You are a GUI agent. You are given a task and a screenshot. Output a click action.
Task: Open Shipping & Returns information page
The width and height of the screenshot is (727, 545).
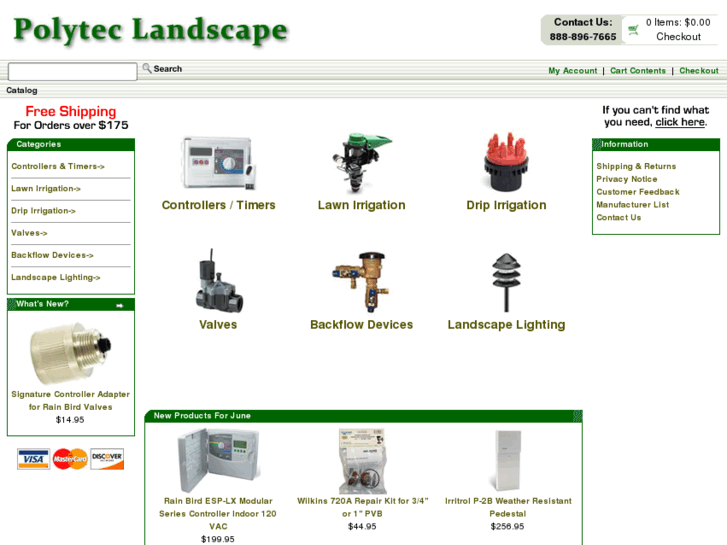[x=636, y=166]
